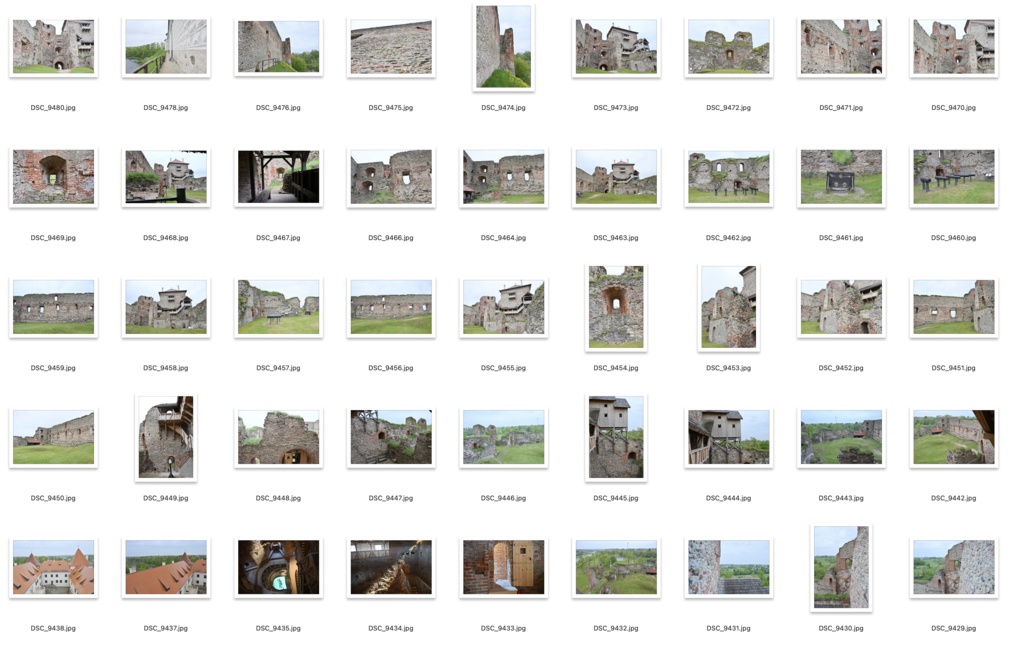The width and height of the screenshot is (1024, 648).
Task: Select the DSC_9480.jpg thumbnail
Action: [x=54, y=46]
